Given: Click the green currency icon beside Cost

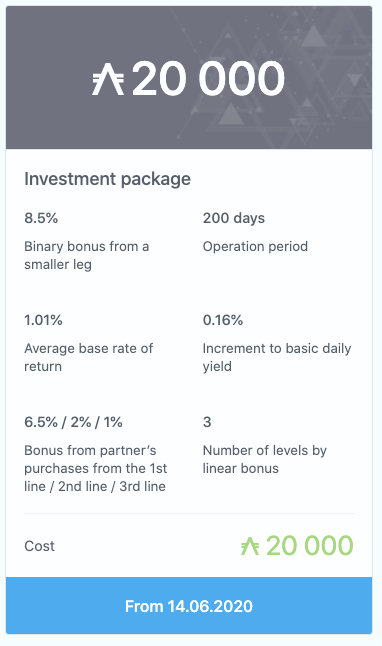Looking at the screenshot, I should (x=250, y=546).
